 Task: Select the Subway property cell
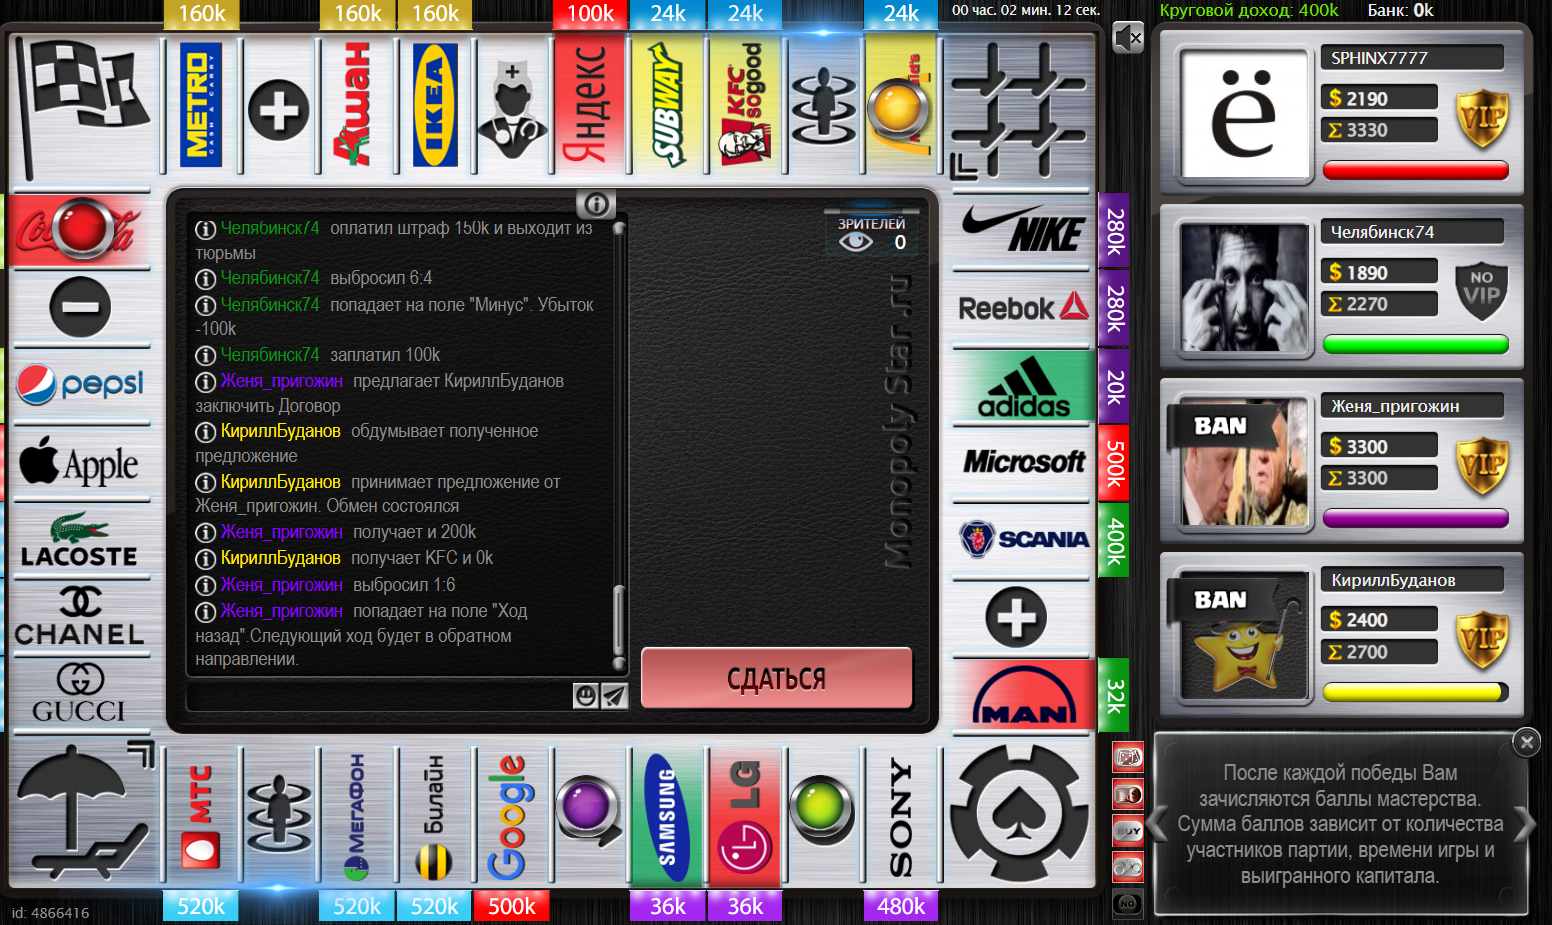668,105
